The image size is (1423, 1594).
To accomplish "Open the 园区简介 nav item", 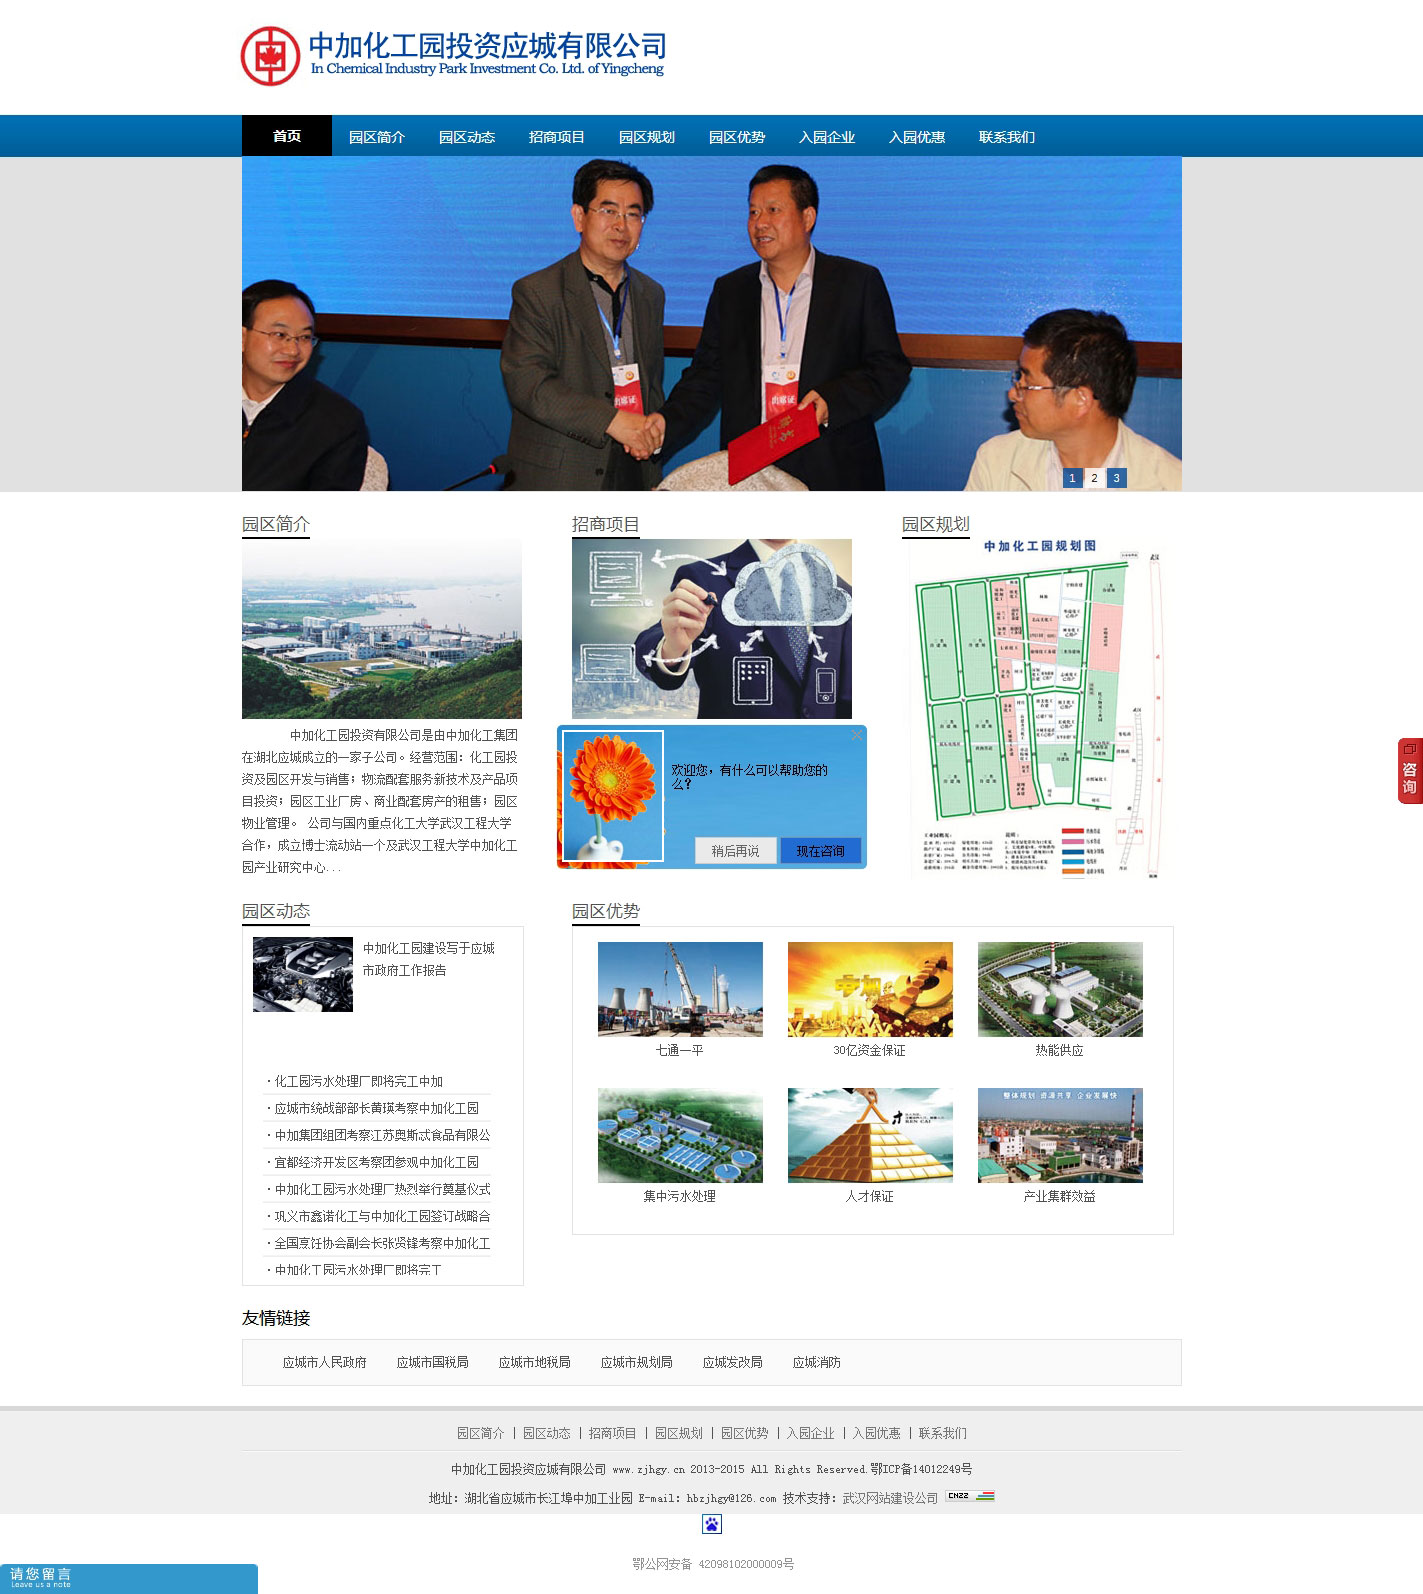I will (x=377, y=137).
